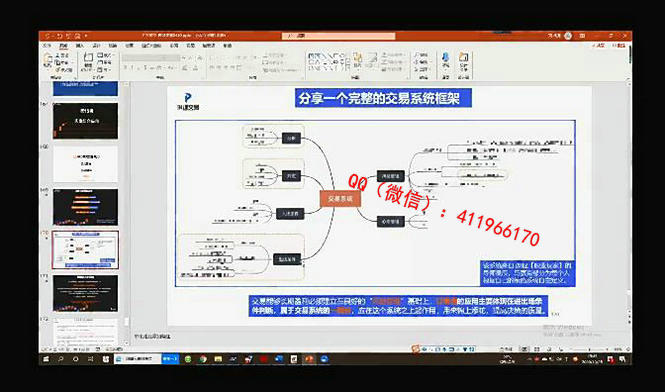The width and height of the screenshot is (665, 392).
Task: Click the taskbar search magnifier icon
Action: coord(61,359)
